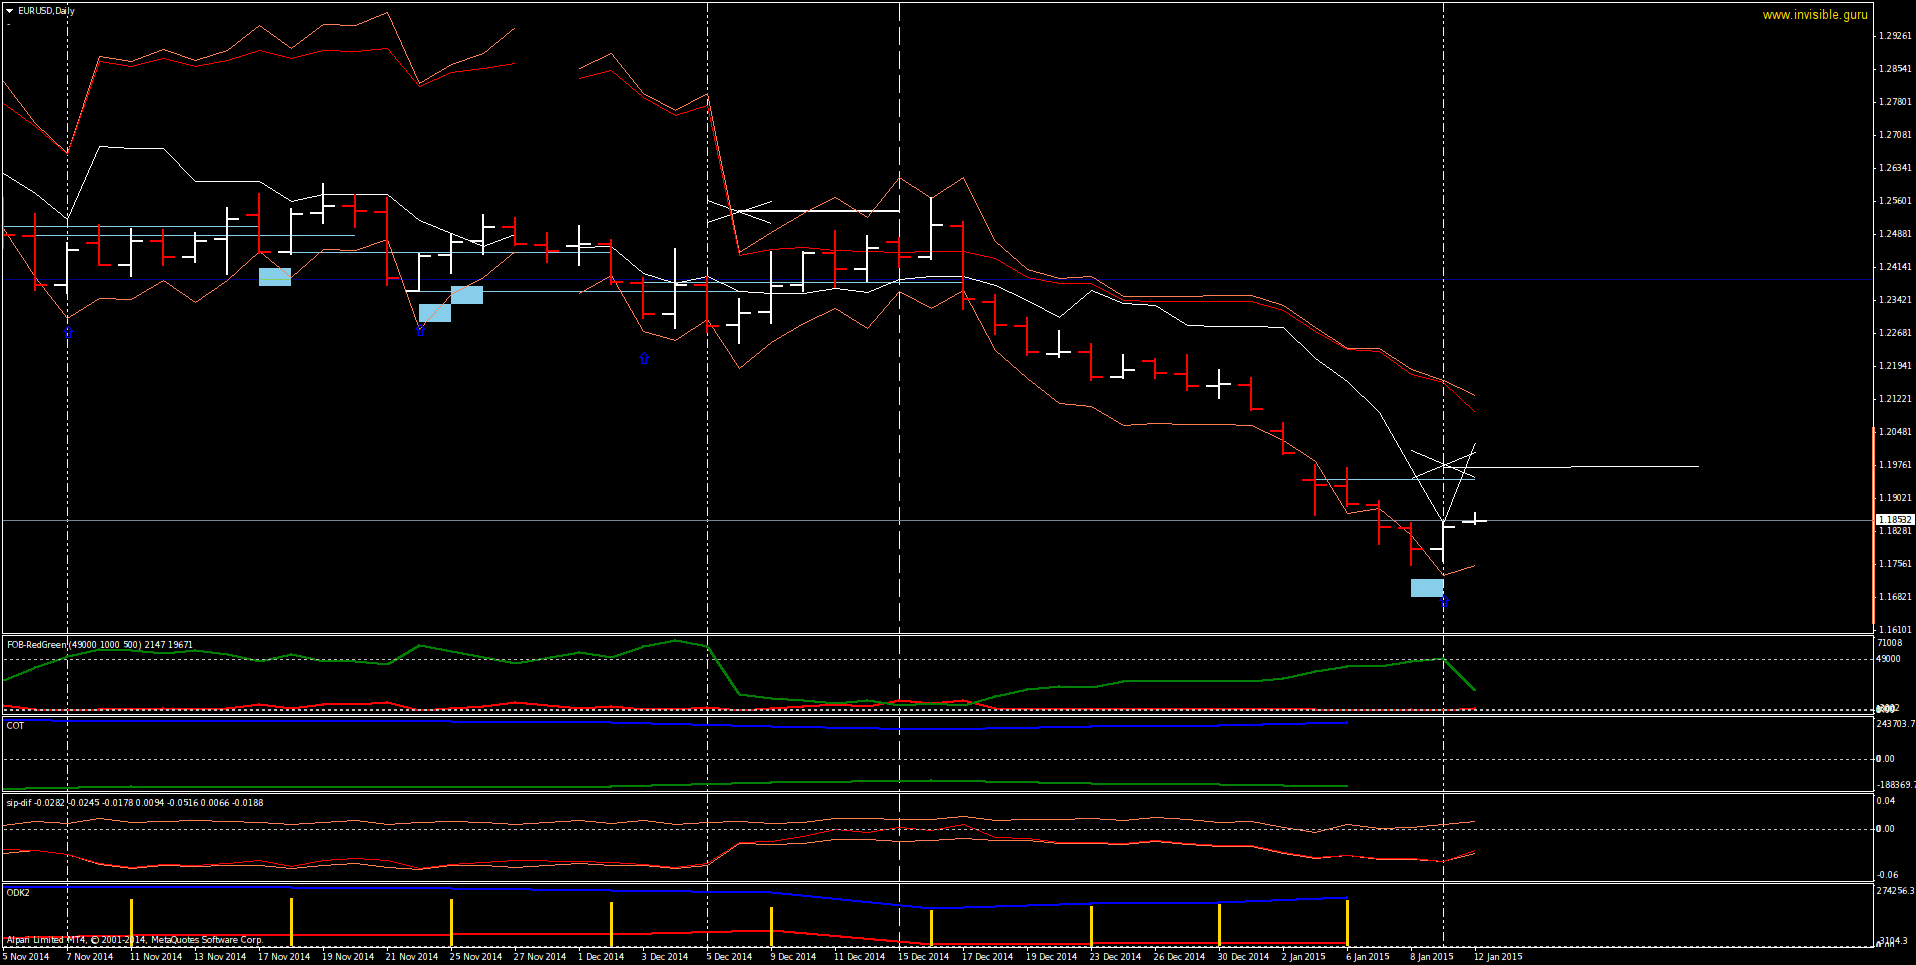This screenshot has height=965, width=1916.
Task: Click the 5 Dec 2014 date label
Action: pos(729,957)
